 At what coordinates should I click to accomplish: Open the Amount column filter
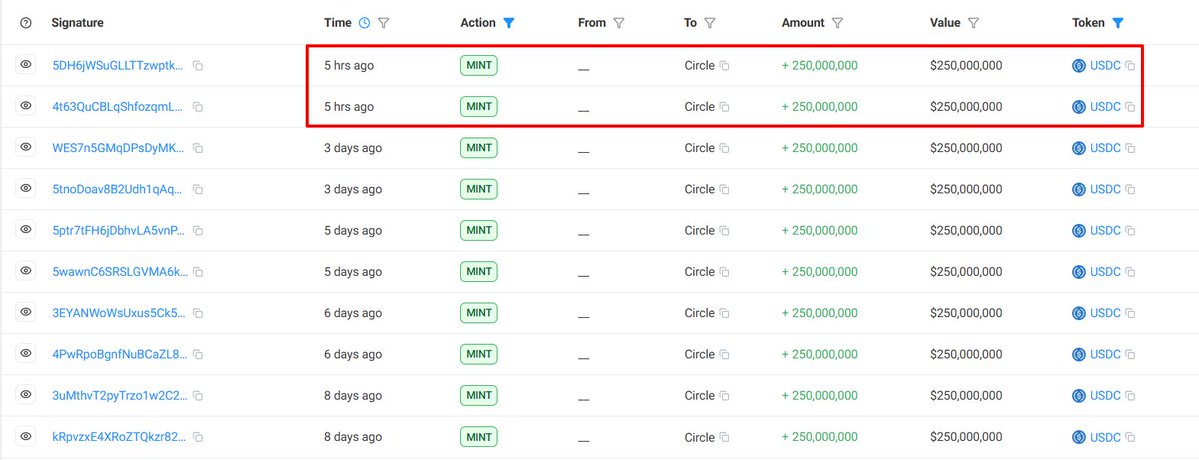click(837, 23)
